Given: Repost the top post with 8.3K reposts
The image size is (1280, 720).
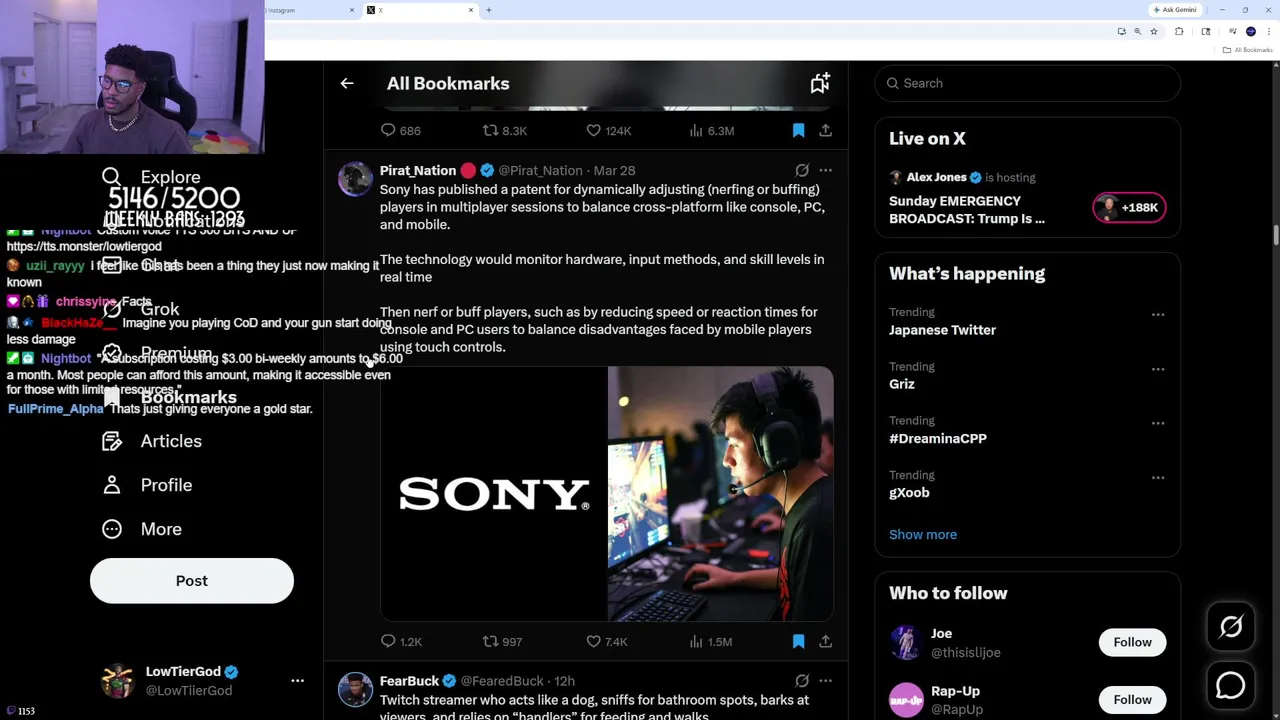Looking at the screenshot, I should 504,131.
